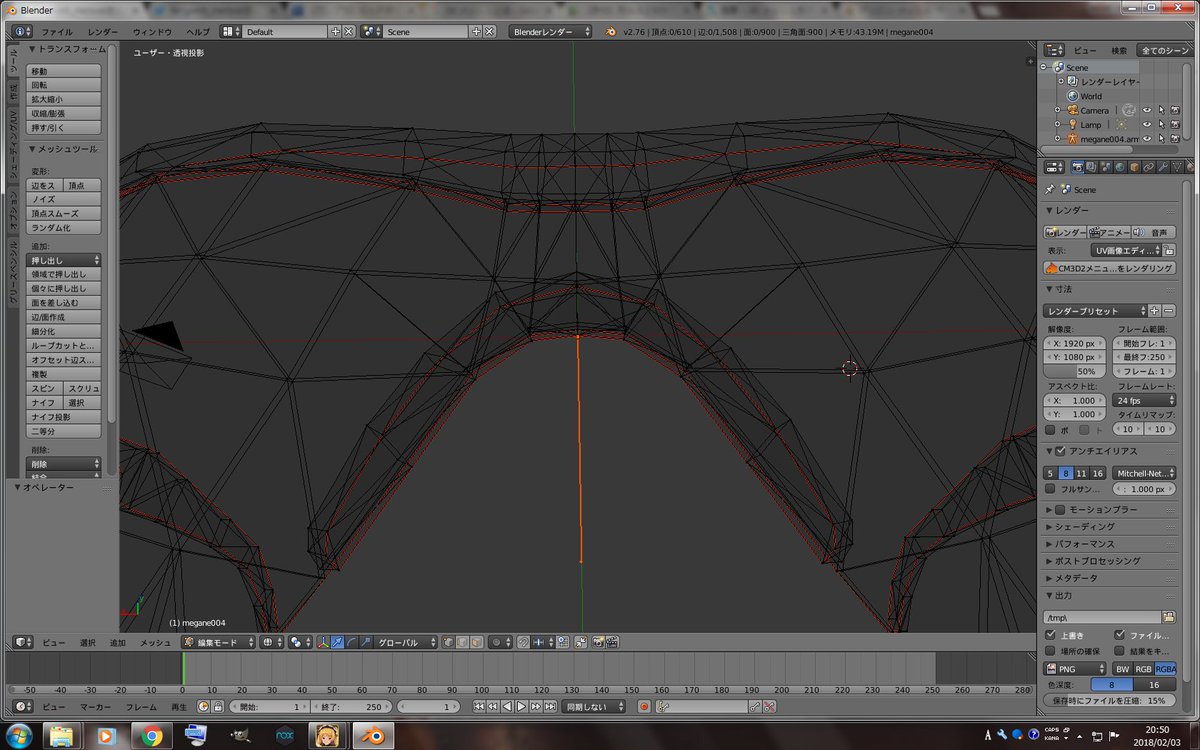Open scene properties tab icon
This screenshot has width=1200, height=750.
point(1106,167)
